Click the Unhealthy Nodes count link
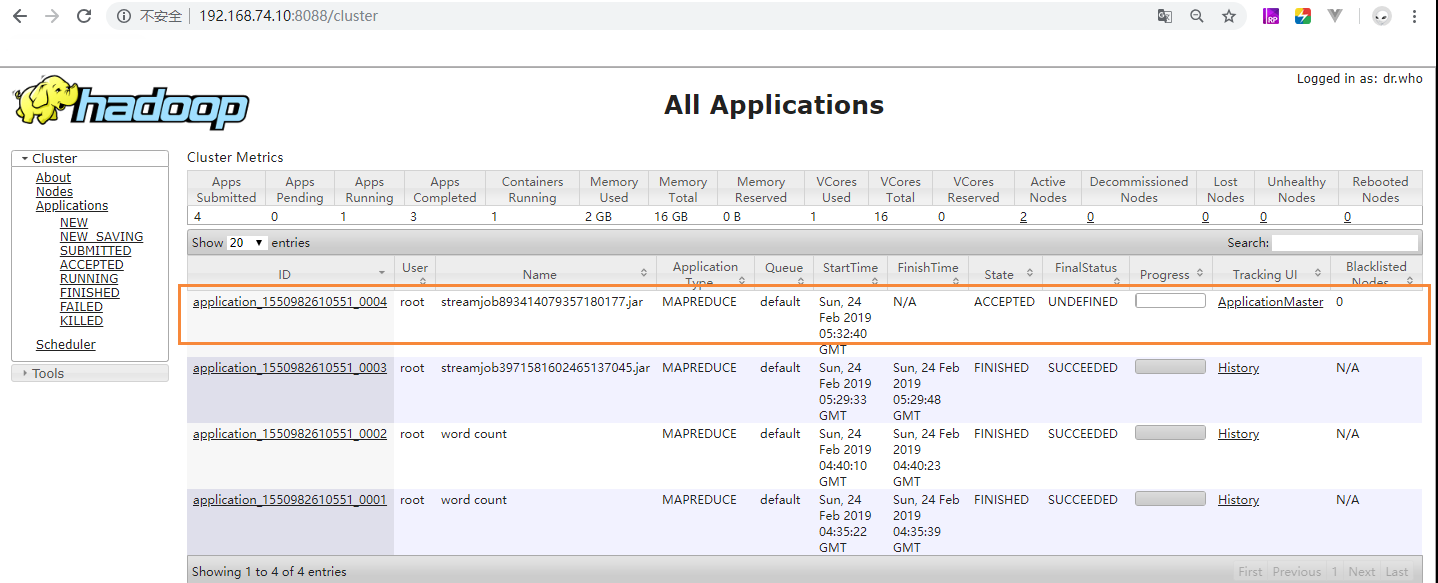Screen dimensions: 1438x583 click(1263, 217)
